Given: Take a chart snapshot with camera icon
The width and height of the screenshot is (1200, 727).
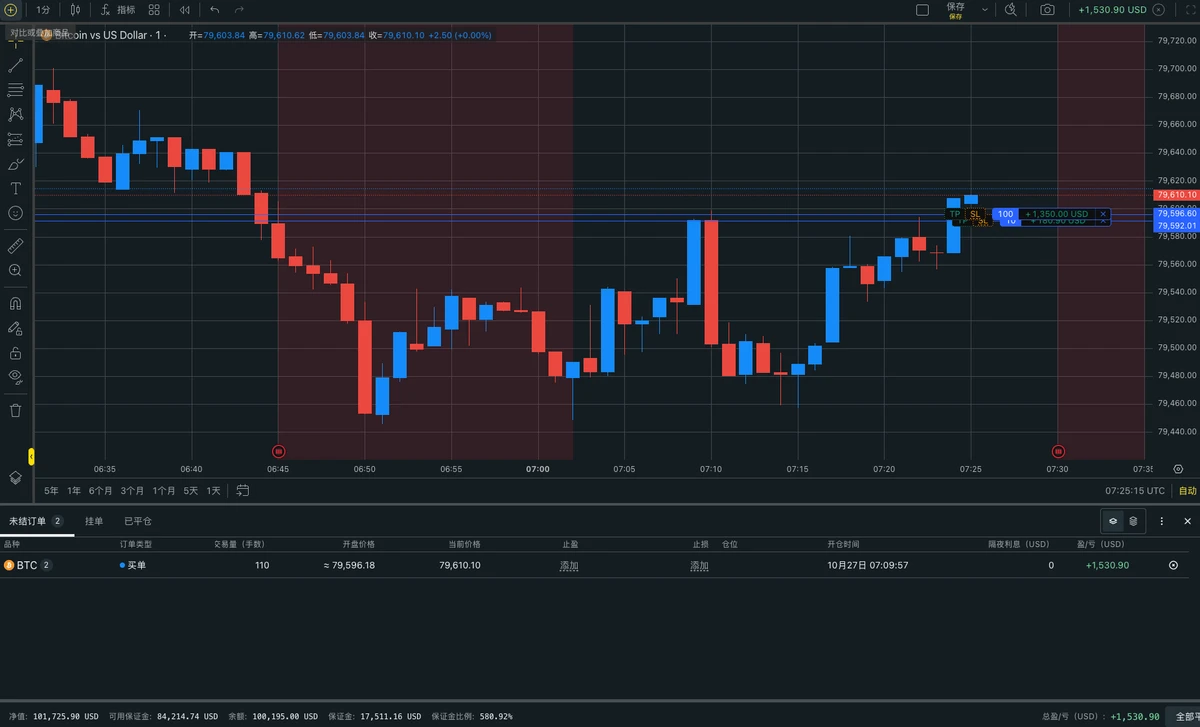Looking at the screenshot, I should click(1047, 9).
